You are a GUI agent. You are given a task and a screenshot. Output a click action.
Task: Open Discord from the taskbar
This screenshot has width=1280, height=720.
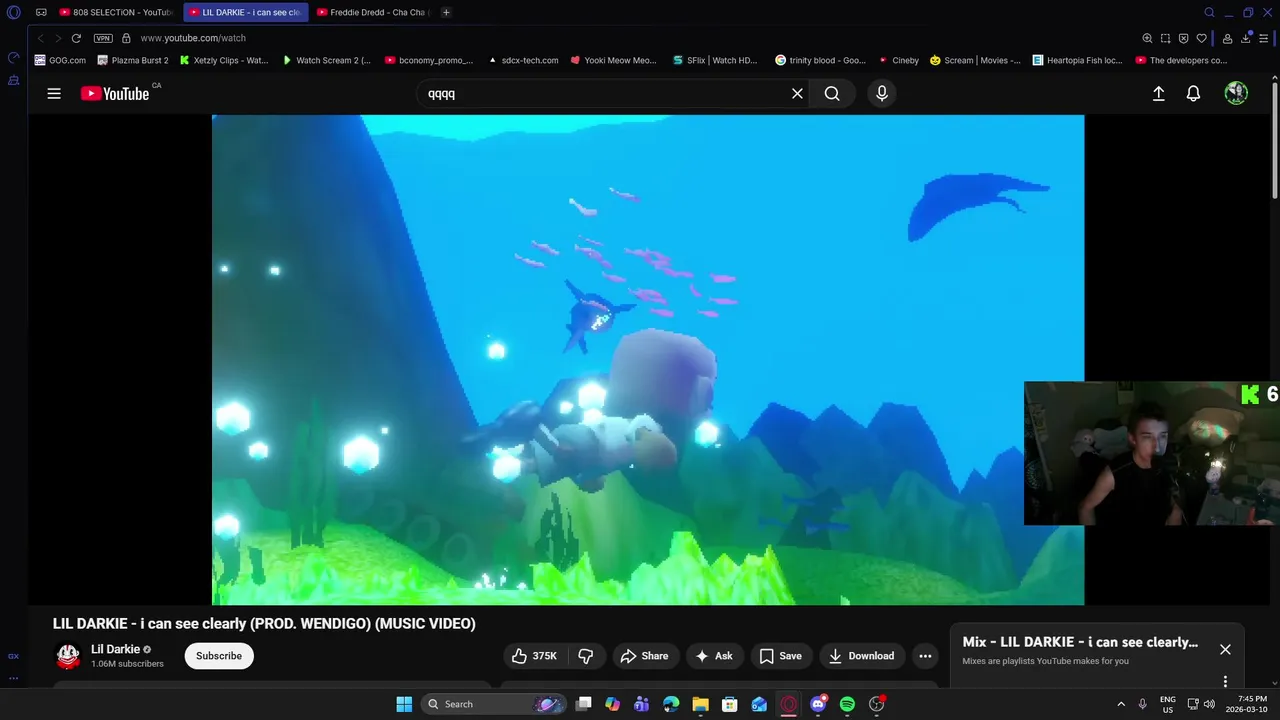[818, 704]
